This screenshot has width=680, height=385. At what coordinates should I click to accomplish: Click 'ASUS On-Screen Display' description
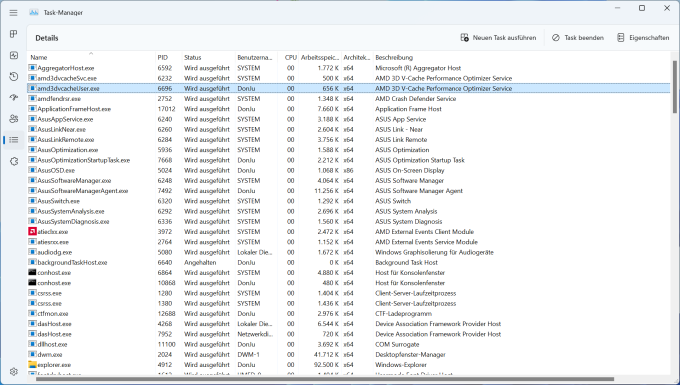[410, 170]
